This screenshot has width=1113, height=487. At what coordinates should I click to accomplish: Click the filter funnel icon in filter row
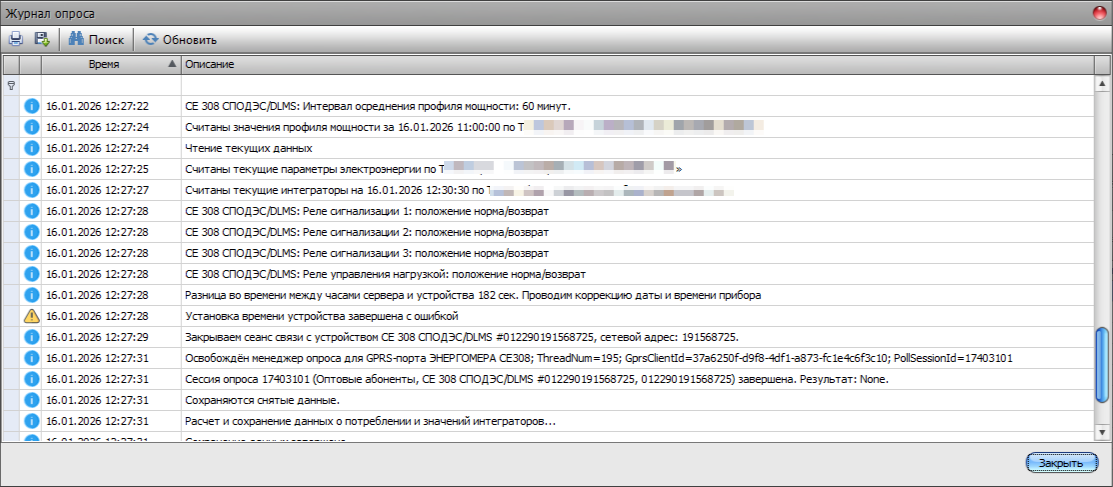click(12, 85)
